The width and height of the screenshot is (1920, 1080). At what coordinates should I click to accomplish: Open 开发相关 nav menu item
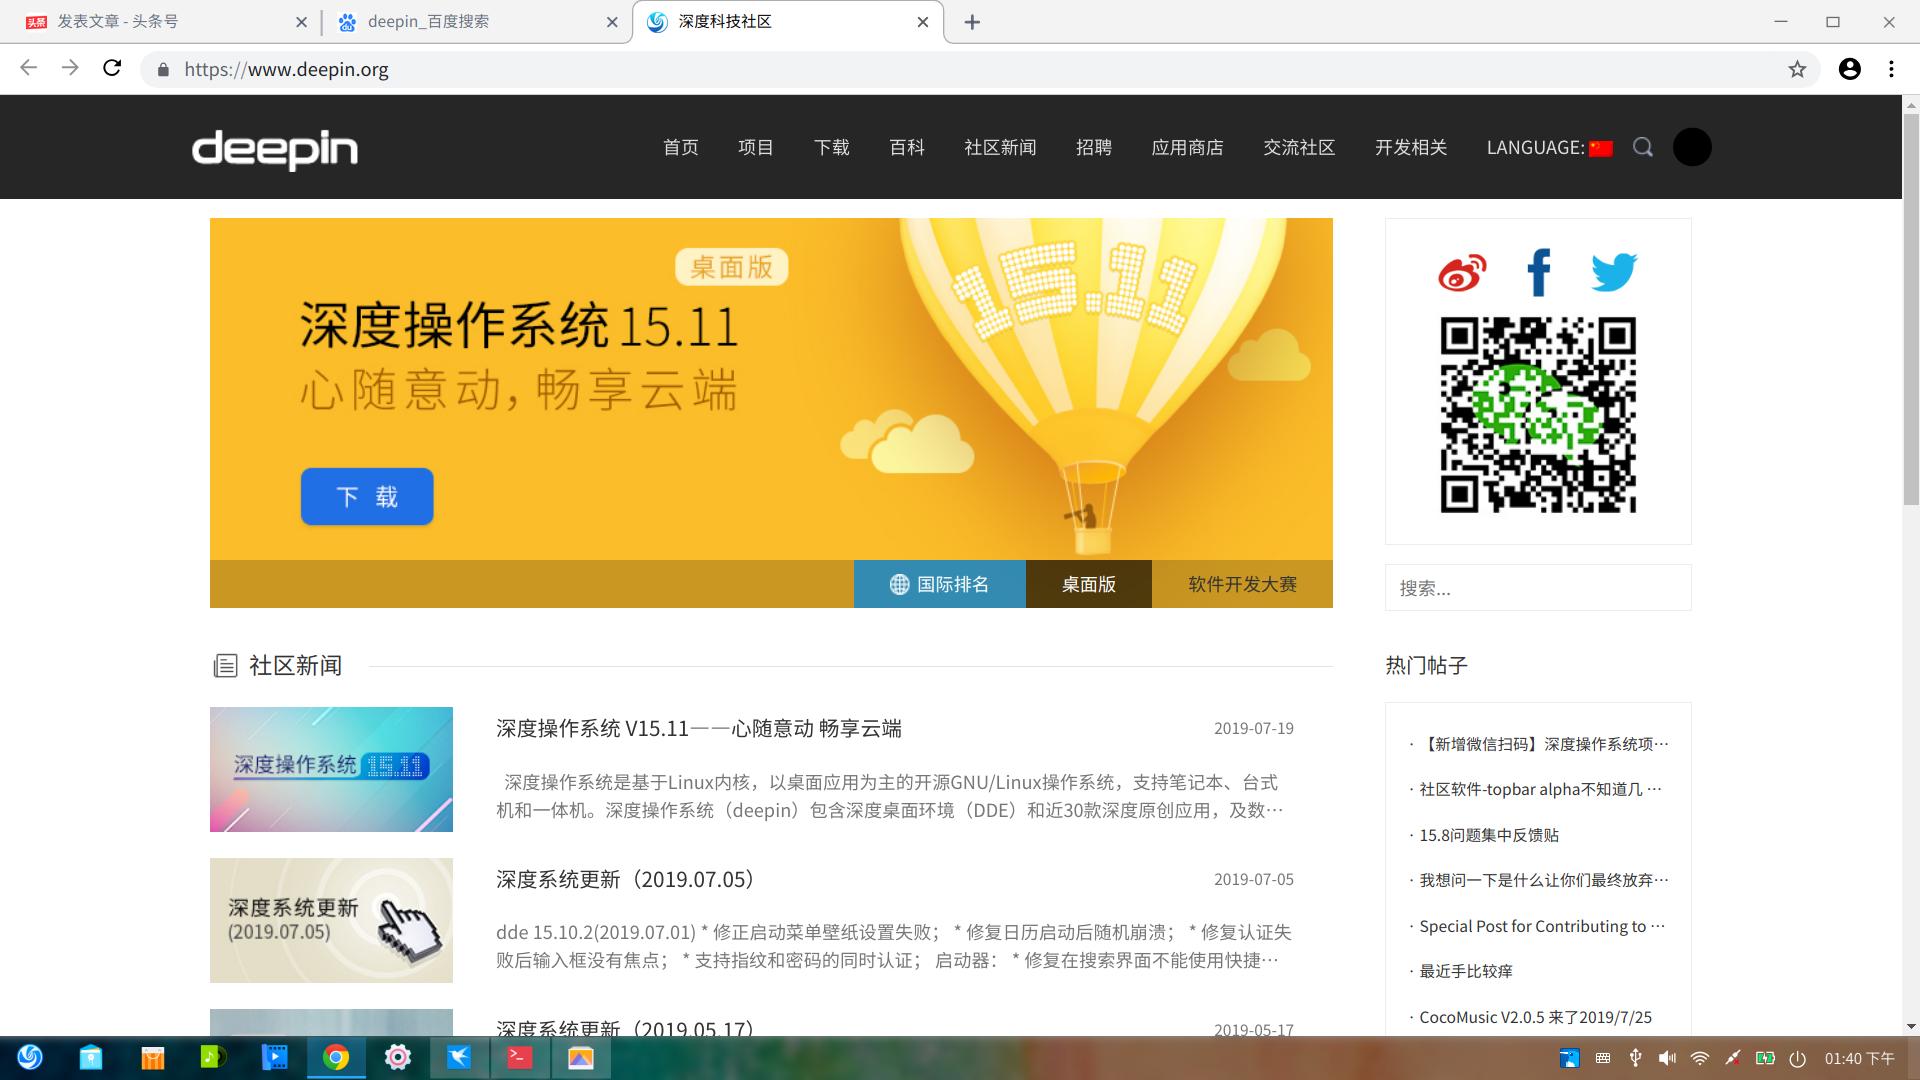1411,147
